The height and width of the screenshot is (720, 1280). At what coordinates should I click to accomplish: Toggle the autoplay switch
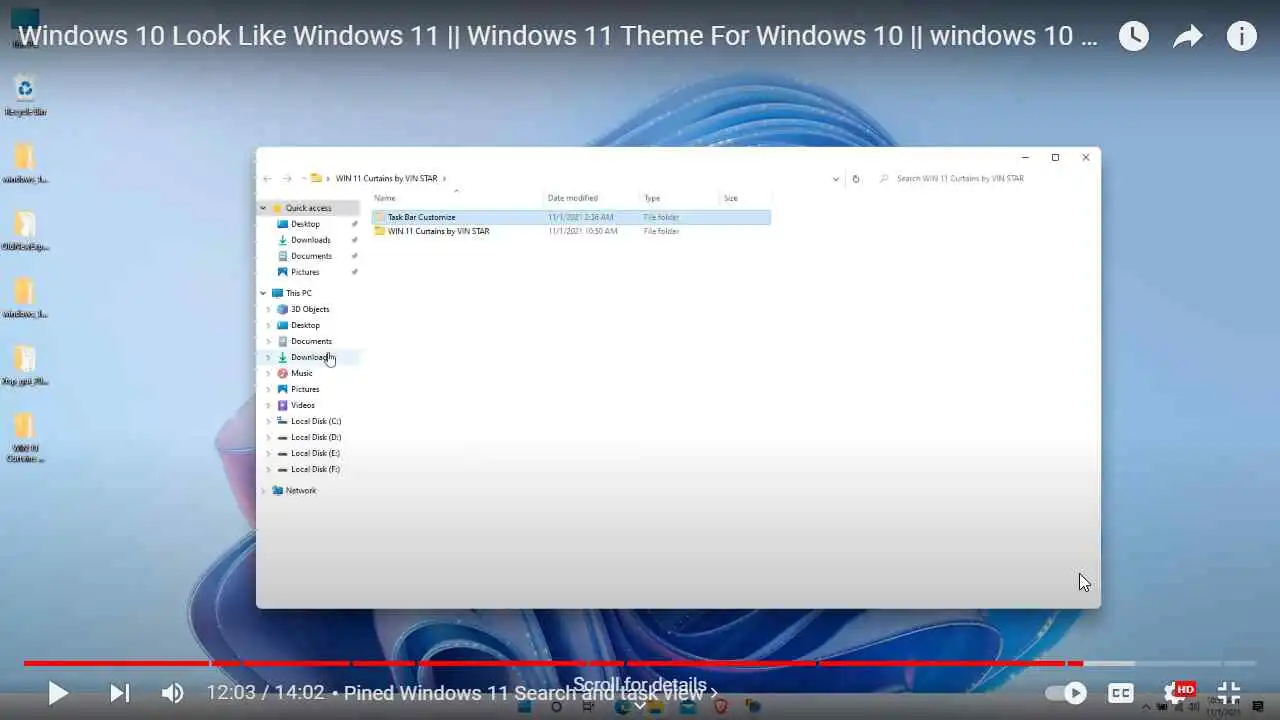(1066, 693)
